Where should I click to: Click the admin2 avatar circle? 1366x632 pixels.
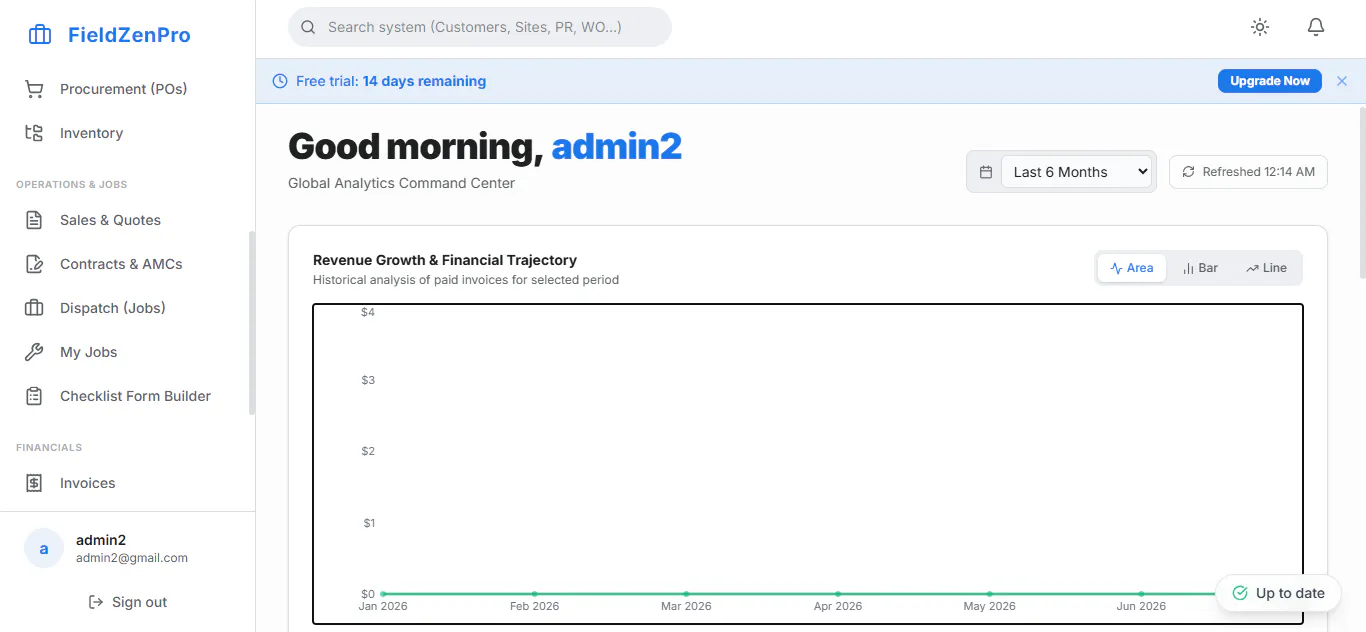[44, 548]
